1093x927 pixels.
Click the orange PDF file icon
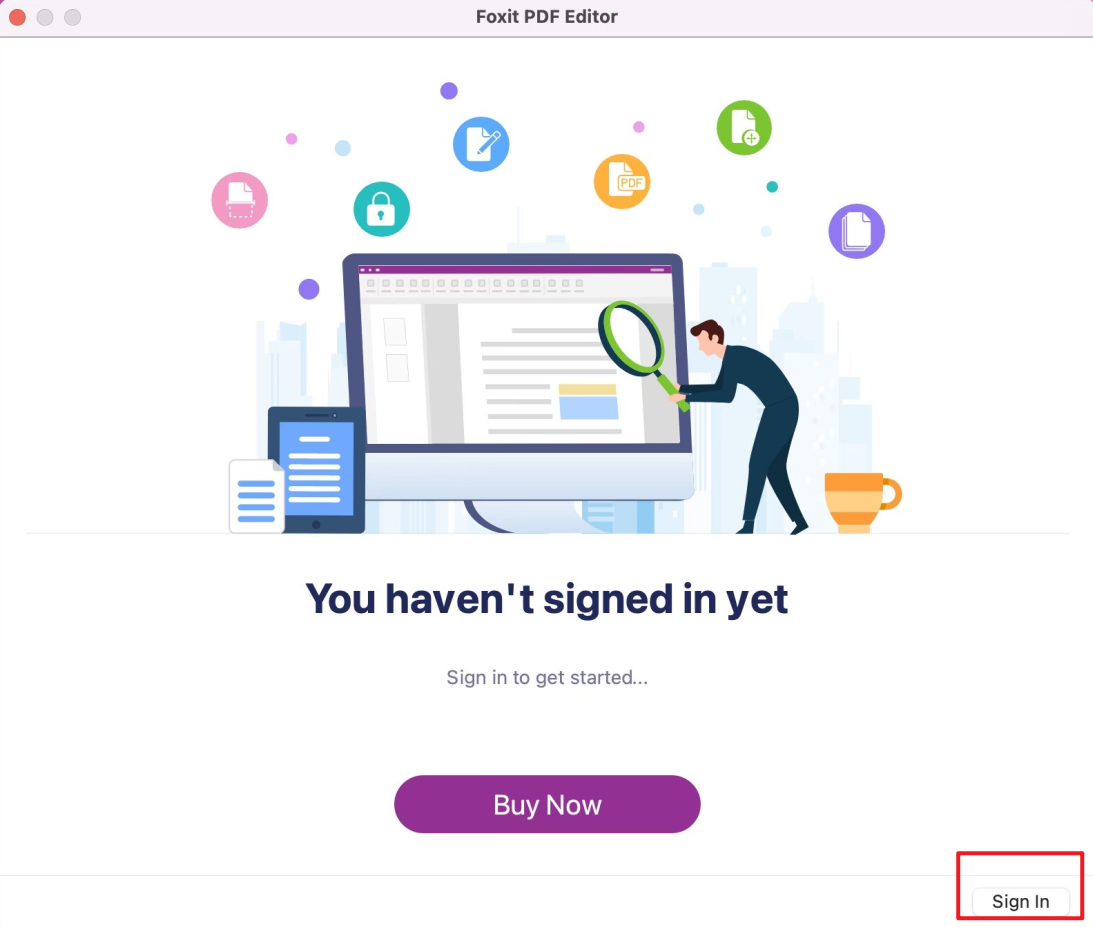(x=622, y=181)
